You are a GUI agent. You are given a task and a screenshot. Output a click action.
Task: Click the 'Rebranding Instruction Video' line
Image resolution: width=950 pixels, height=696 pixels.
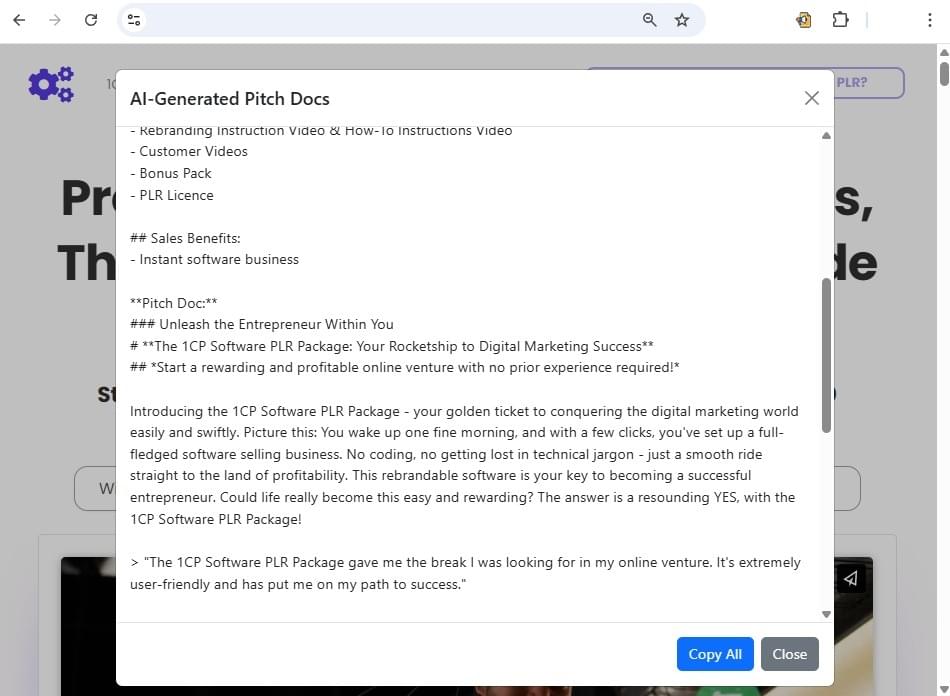[x=321, y=131]
